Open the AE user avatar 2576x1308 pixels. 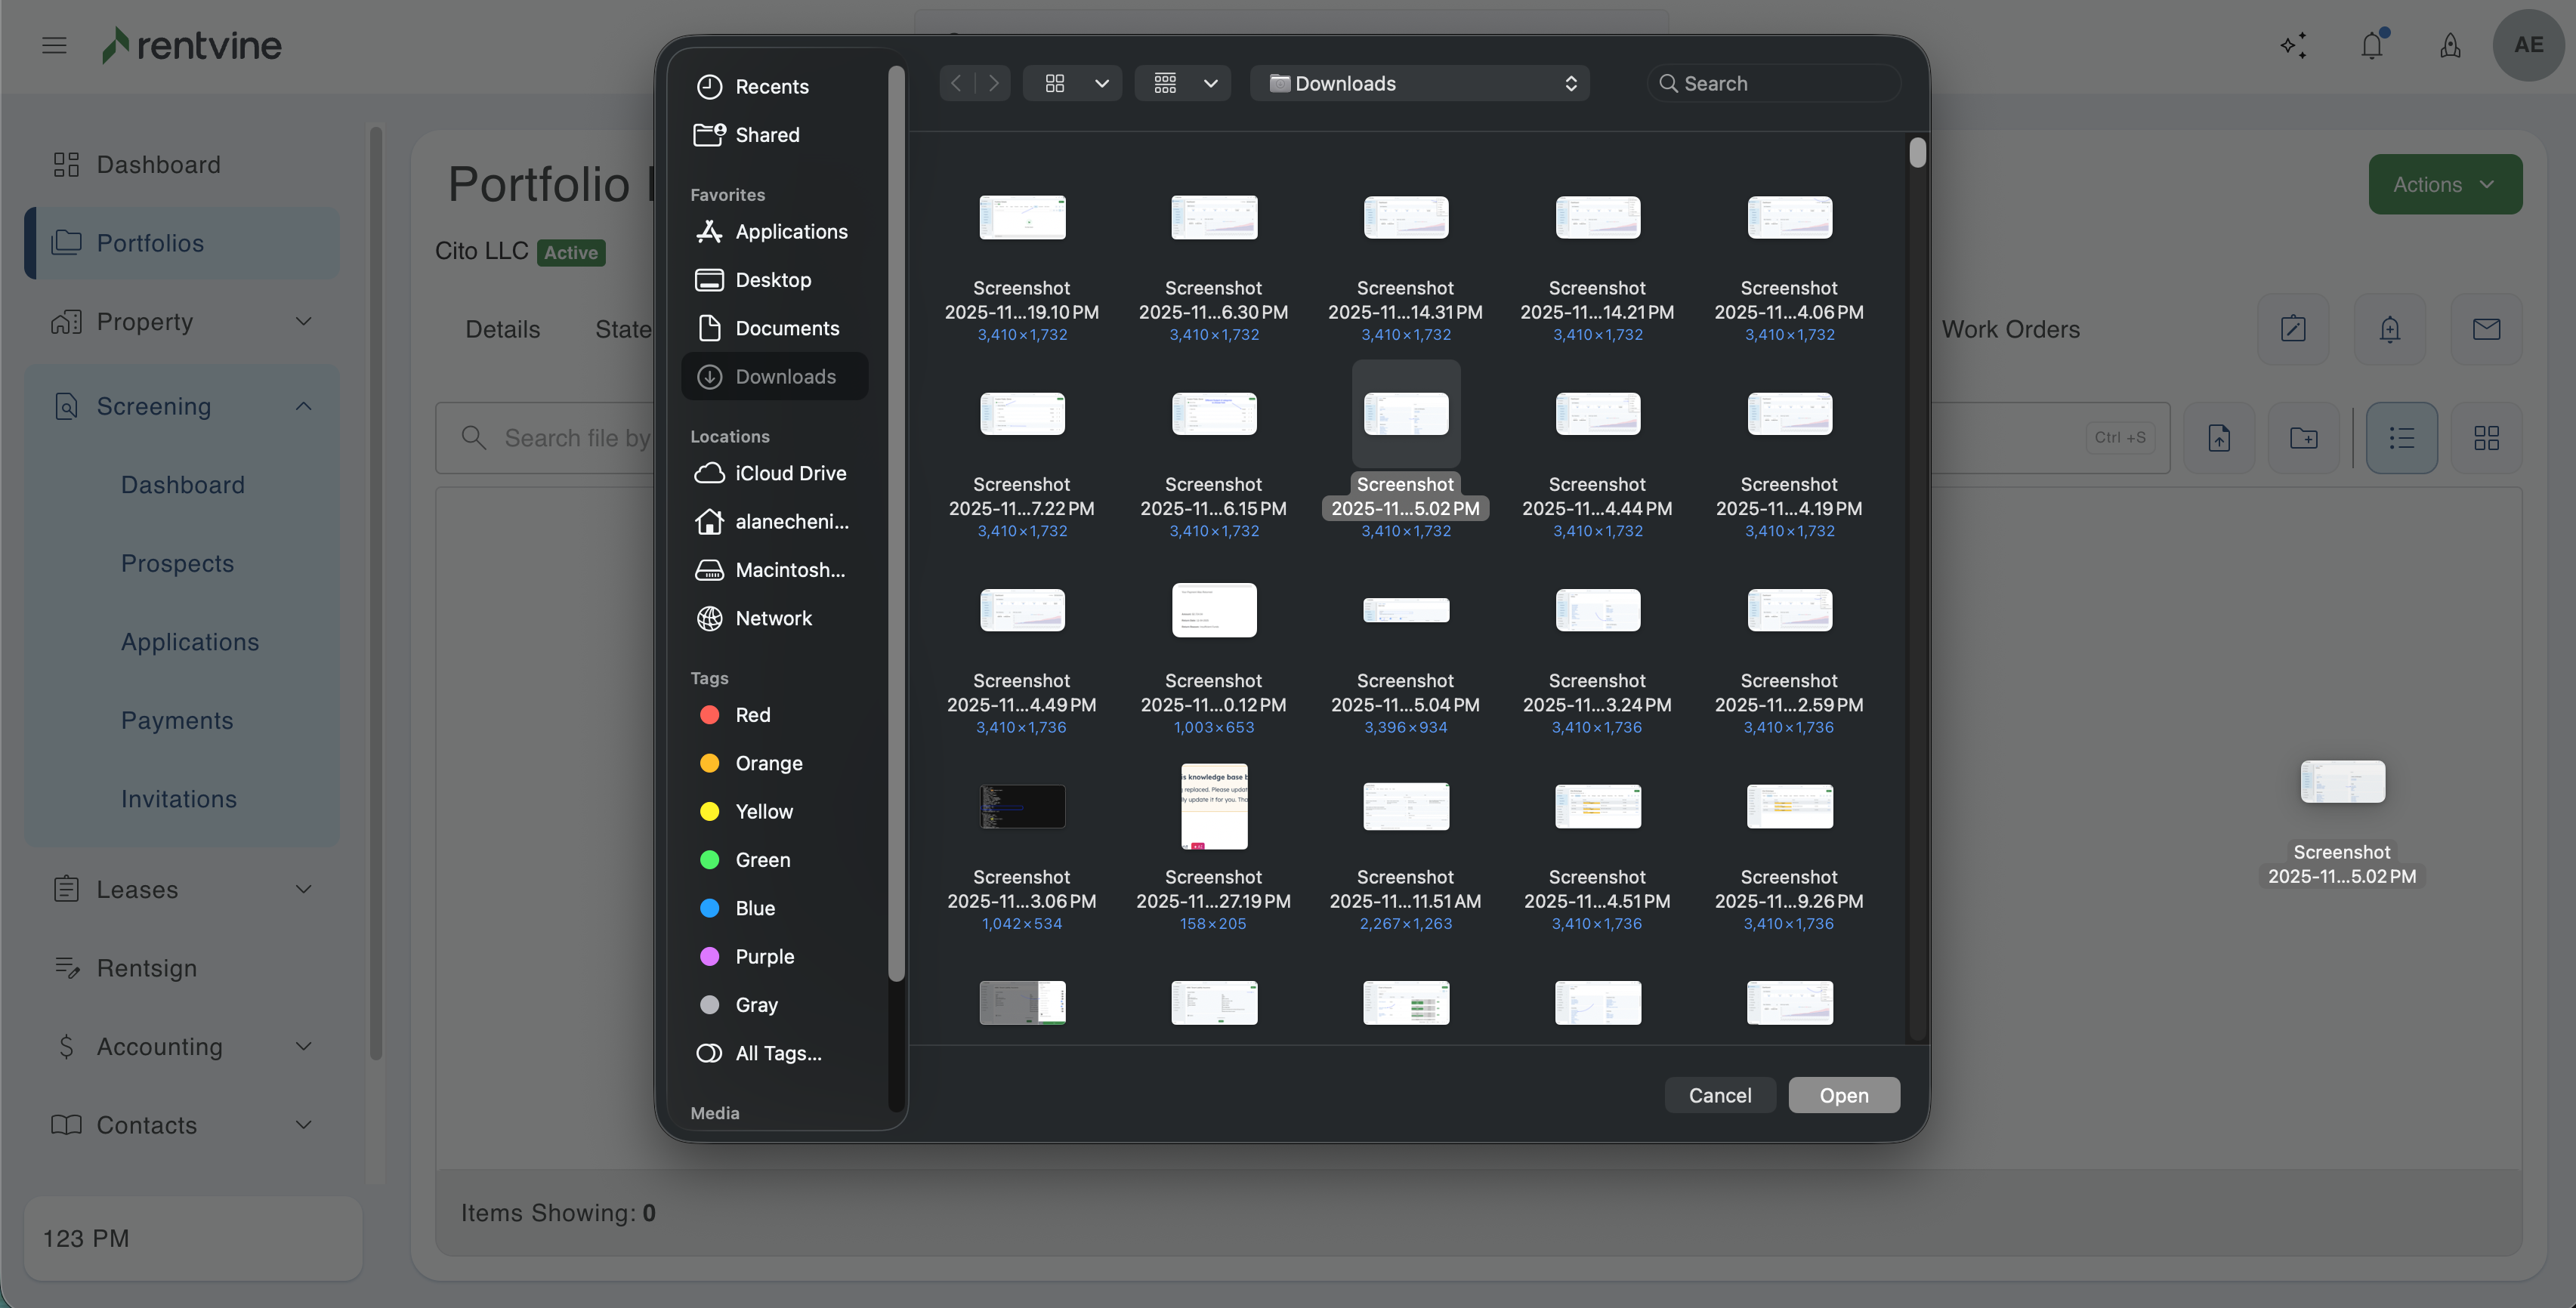coord(2528,45)
